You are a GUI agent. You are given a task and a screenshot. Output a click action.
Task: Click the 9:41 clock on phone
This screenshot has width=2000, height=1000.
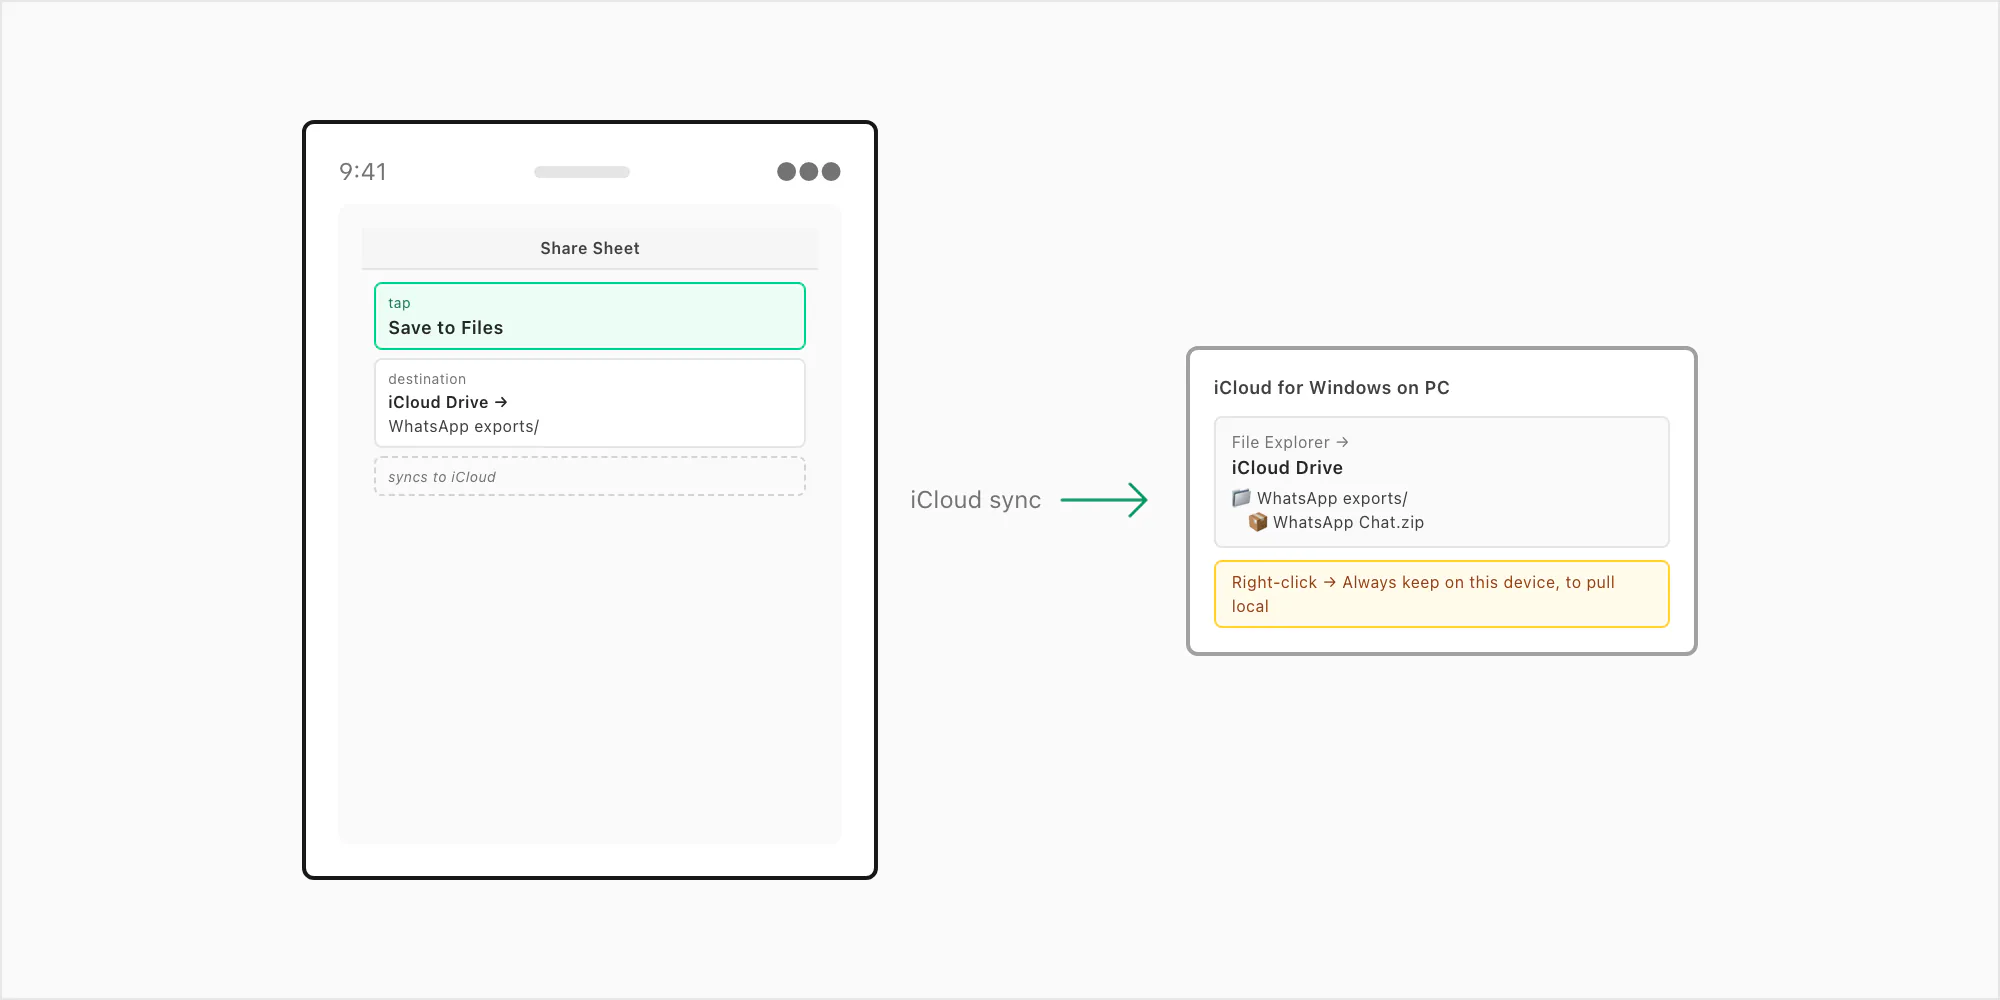point(362,172)
